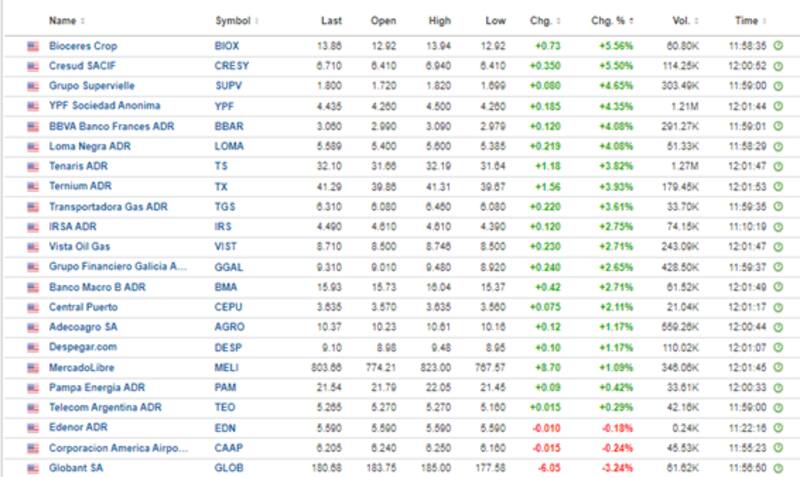Click the Last column header

coord(332,20)
